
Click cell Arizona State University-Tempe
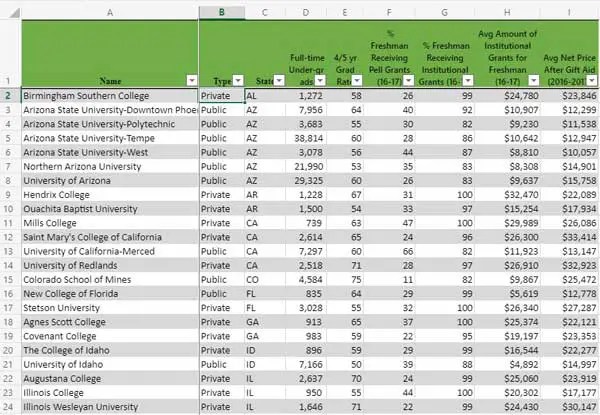coord(110,138)
